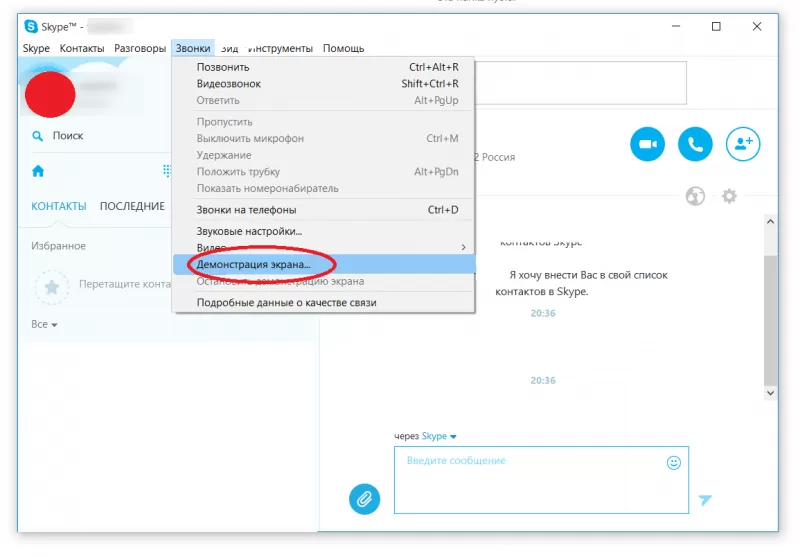Click Остановить демонстрацию экрана entry
Screen dimensions: 800x557
pos(323,281)
